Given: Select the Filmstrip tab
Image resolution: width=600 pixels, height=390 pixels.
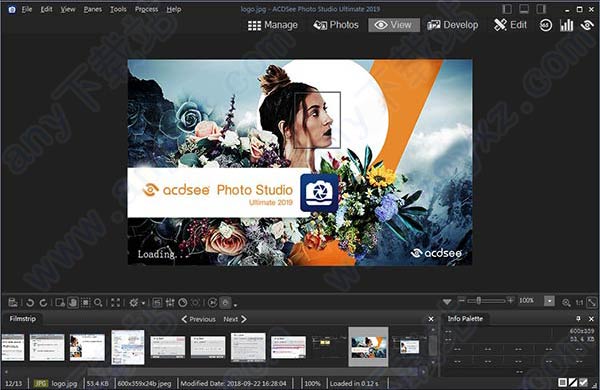Looking at the screenshot, I should (x=23, y=319).
